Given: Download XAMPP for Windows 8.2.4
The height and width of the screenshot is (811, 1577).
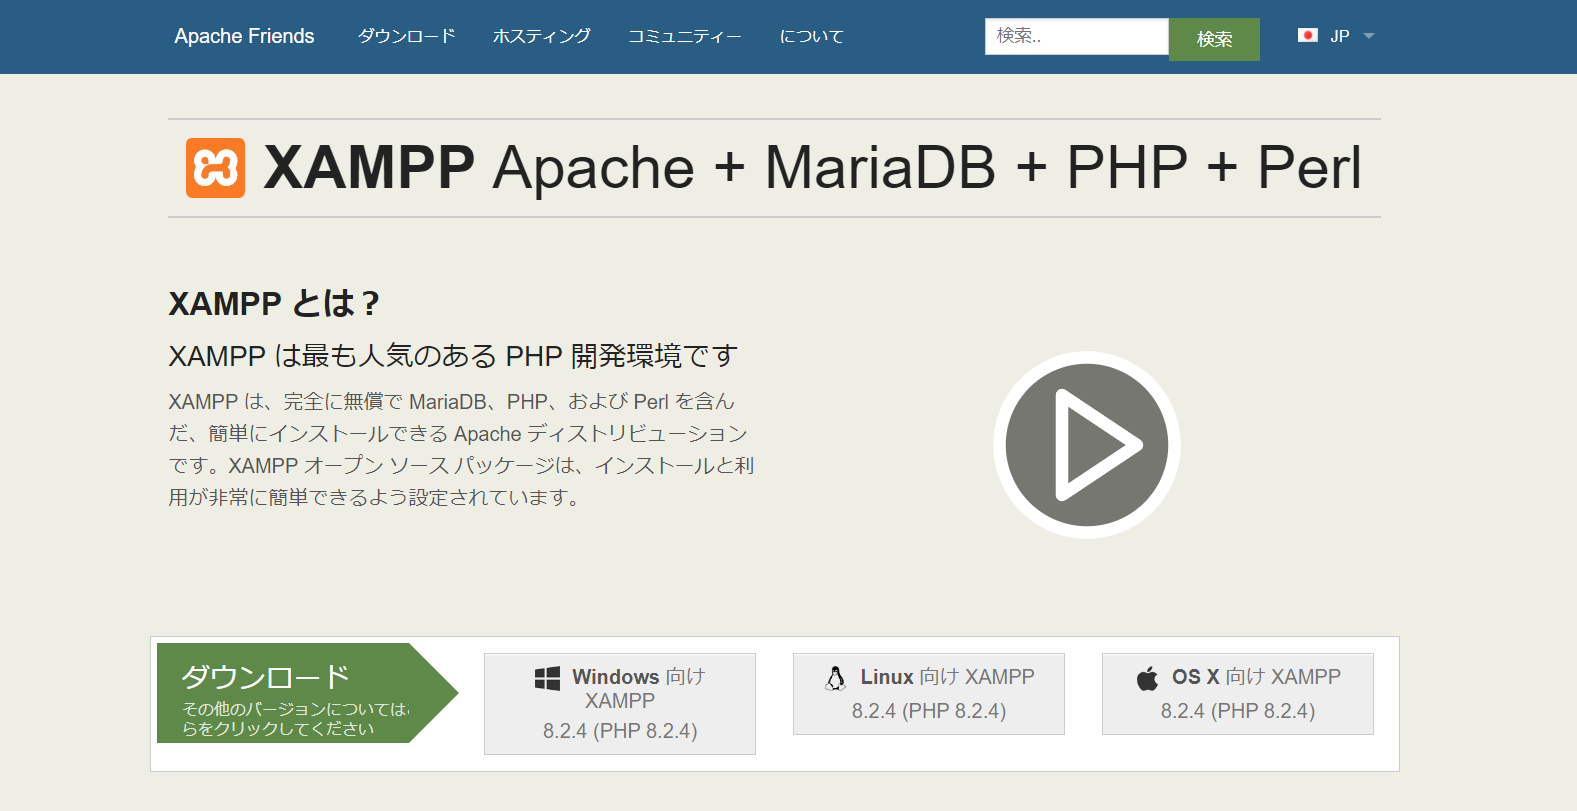Looking at the screenshot, I should (620, 704).
